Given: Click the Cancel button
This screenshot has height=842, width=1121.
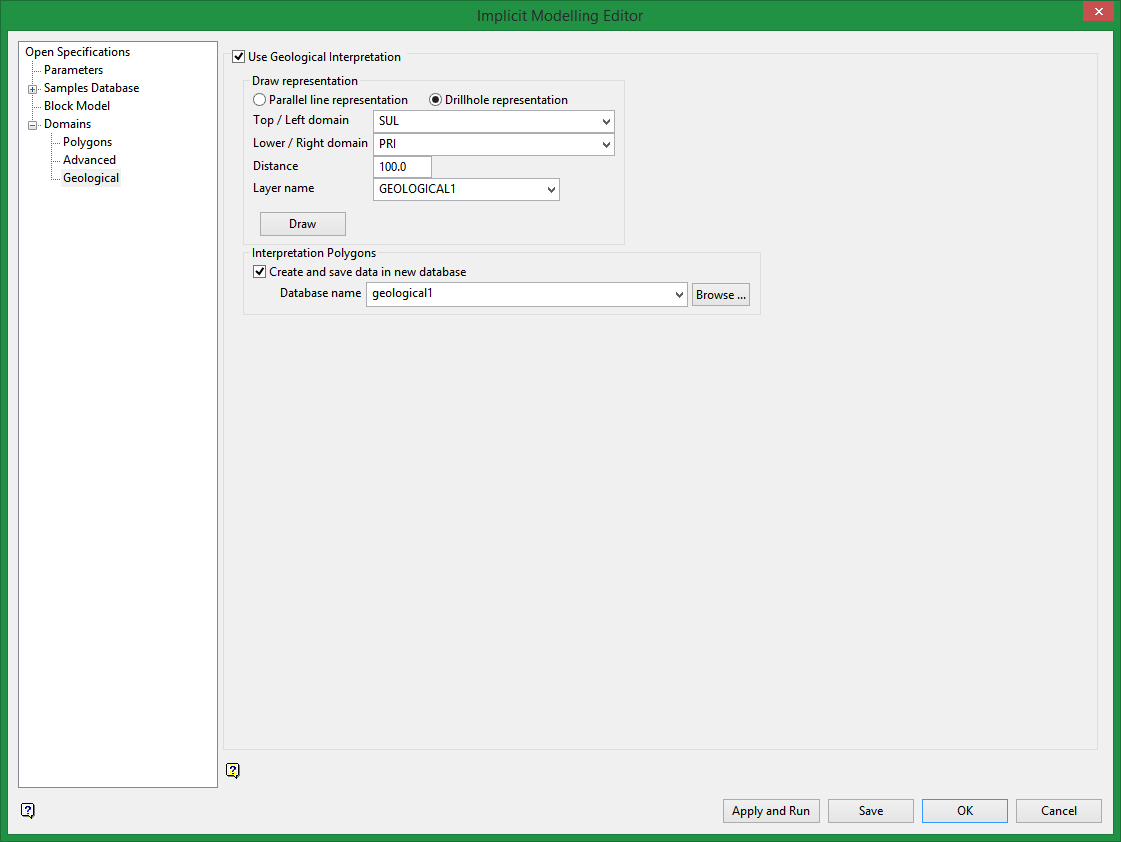Looking at the screenshot, I should (x=1059, y=811).
